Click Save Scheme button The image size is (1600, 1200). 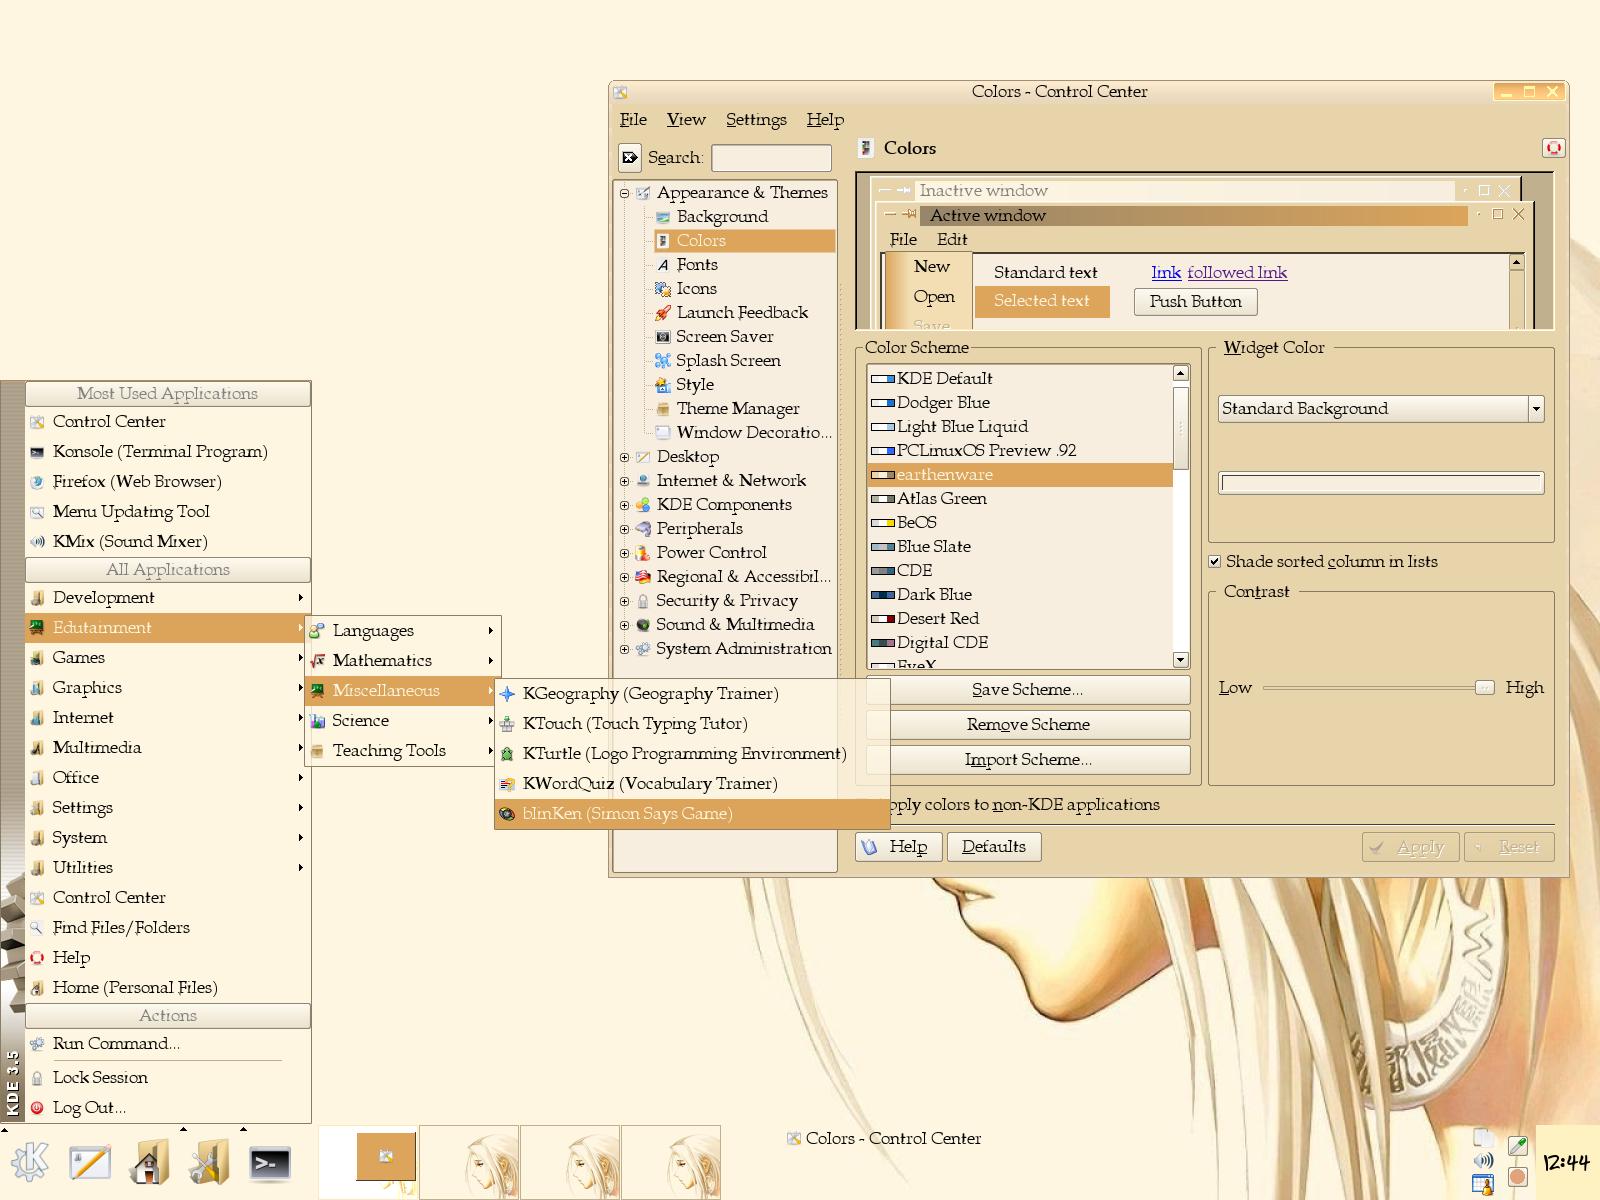1028,689
